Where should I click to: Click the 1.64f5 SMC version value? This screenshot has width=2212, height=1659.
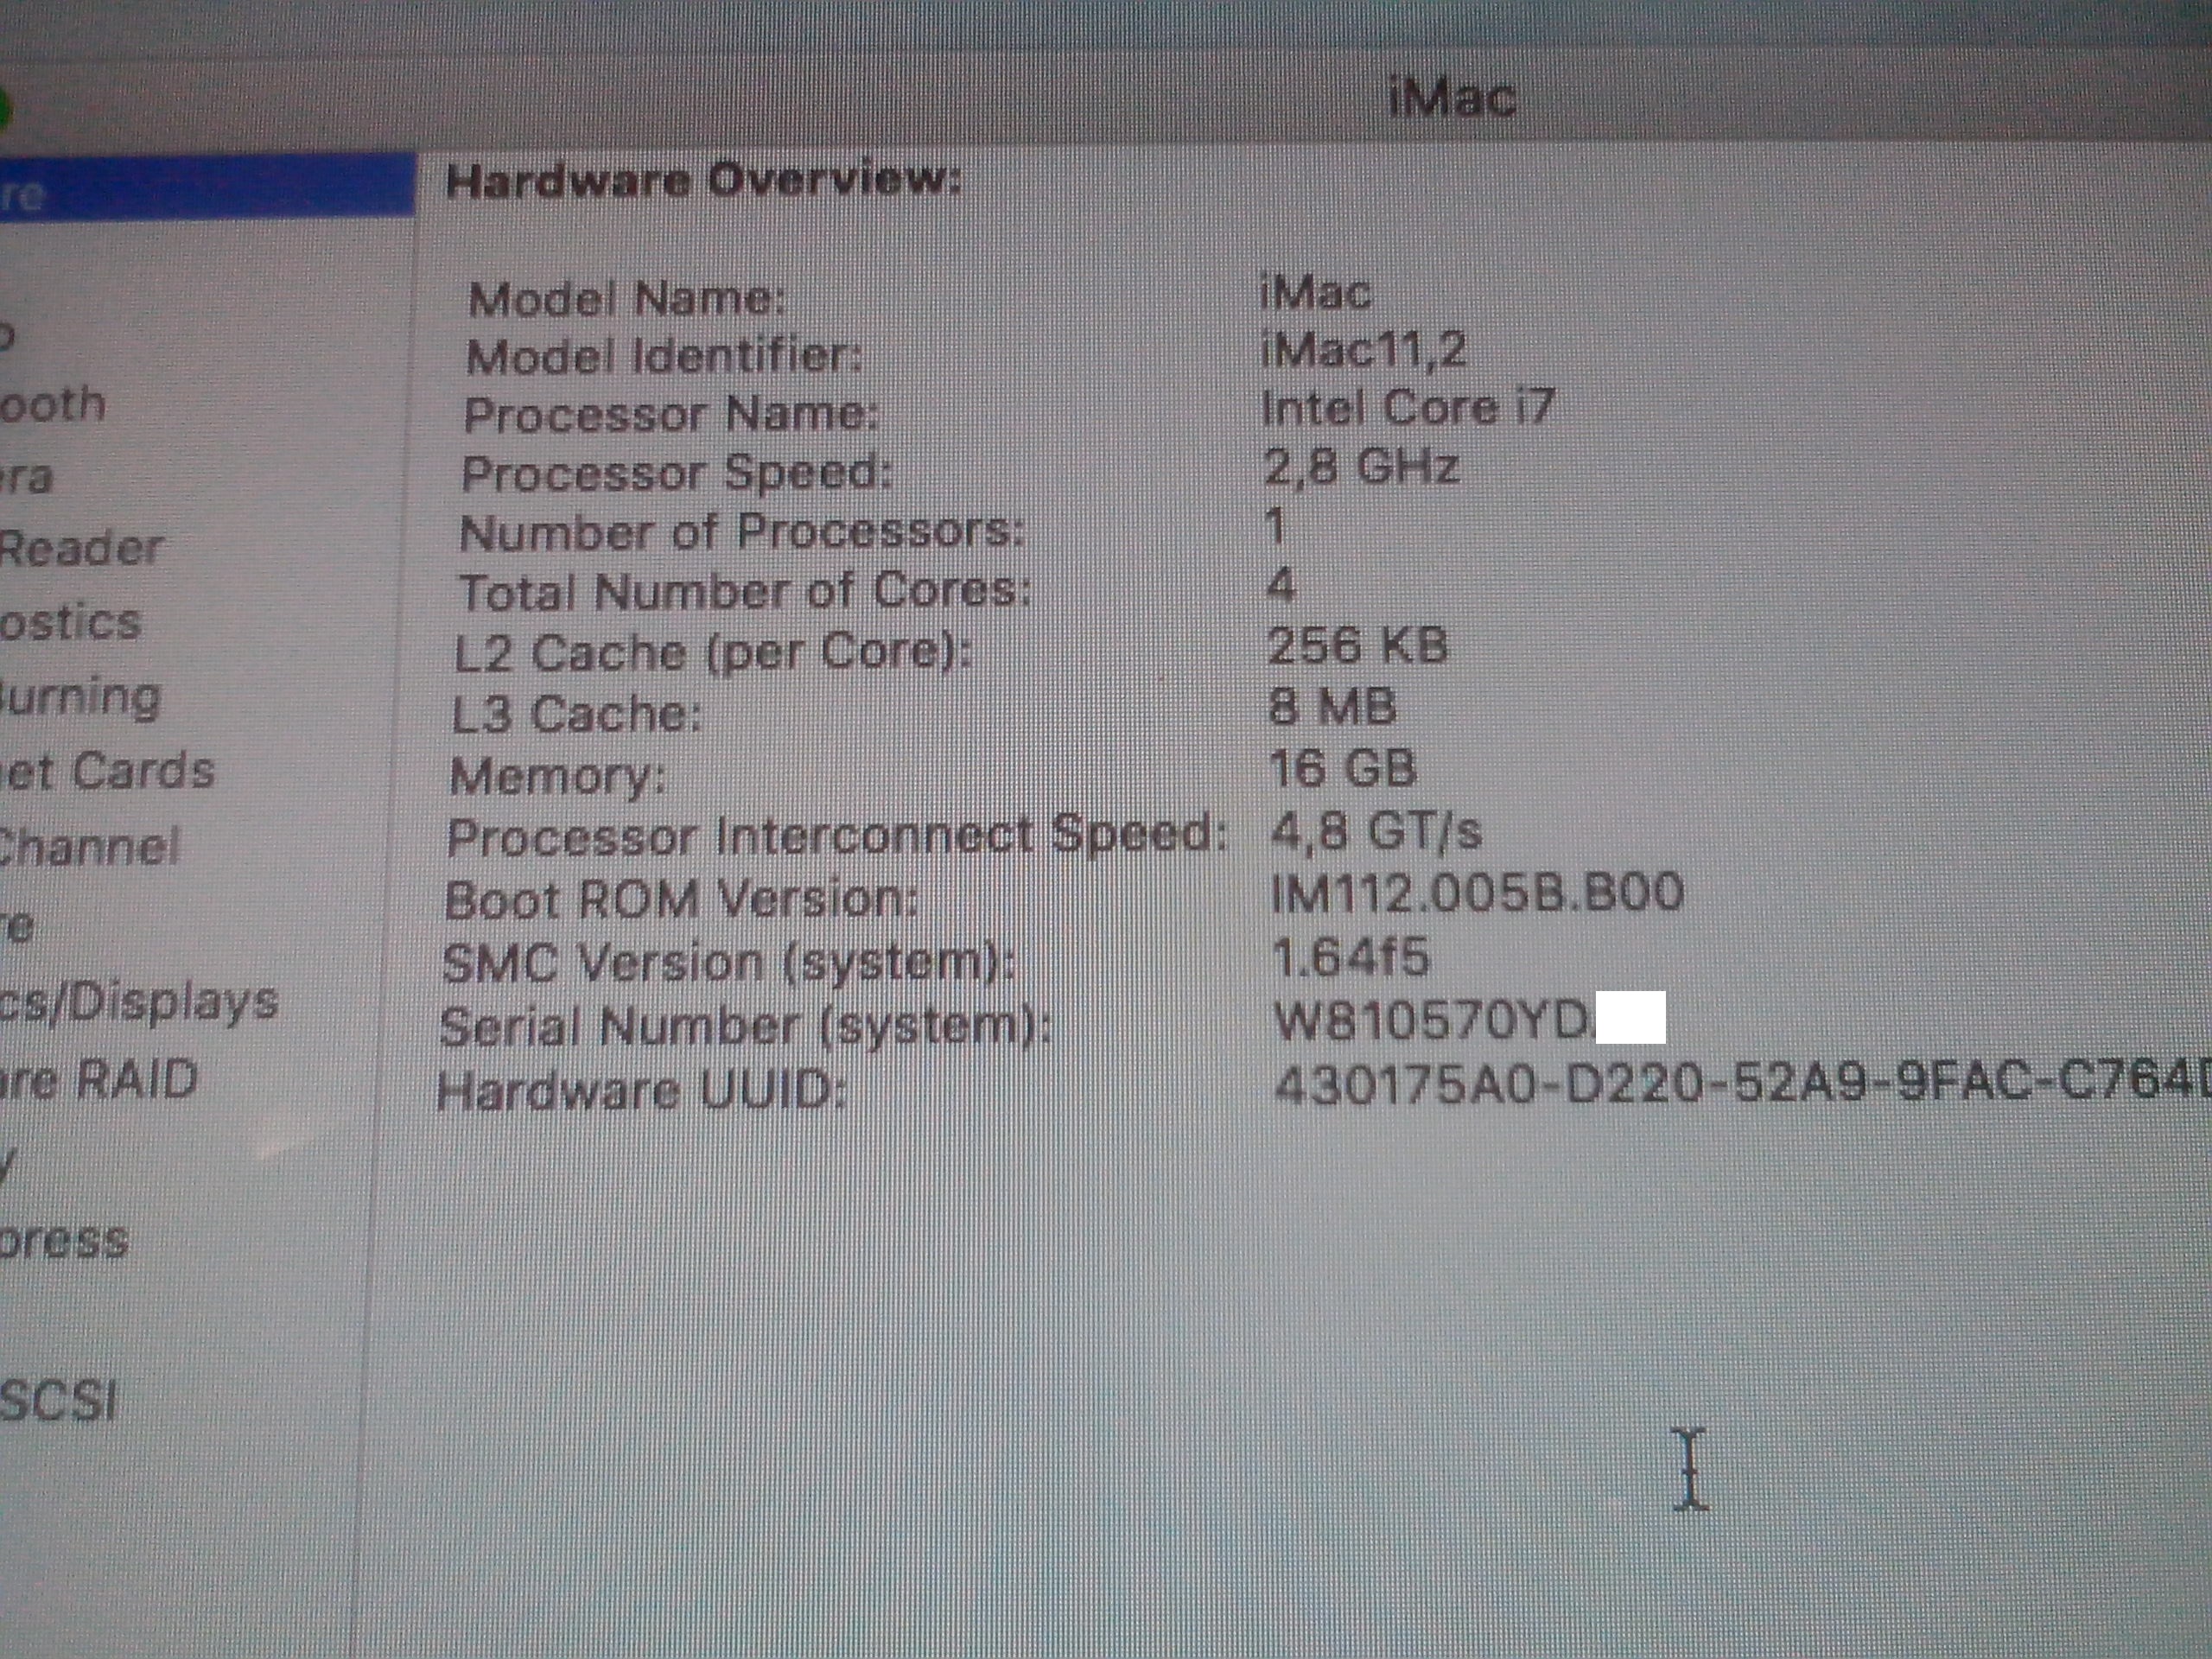pos(1351,958)
